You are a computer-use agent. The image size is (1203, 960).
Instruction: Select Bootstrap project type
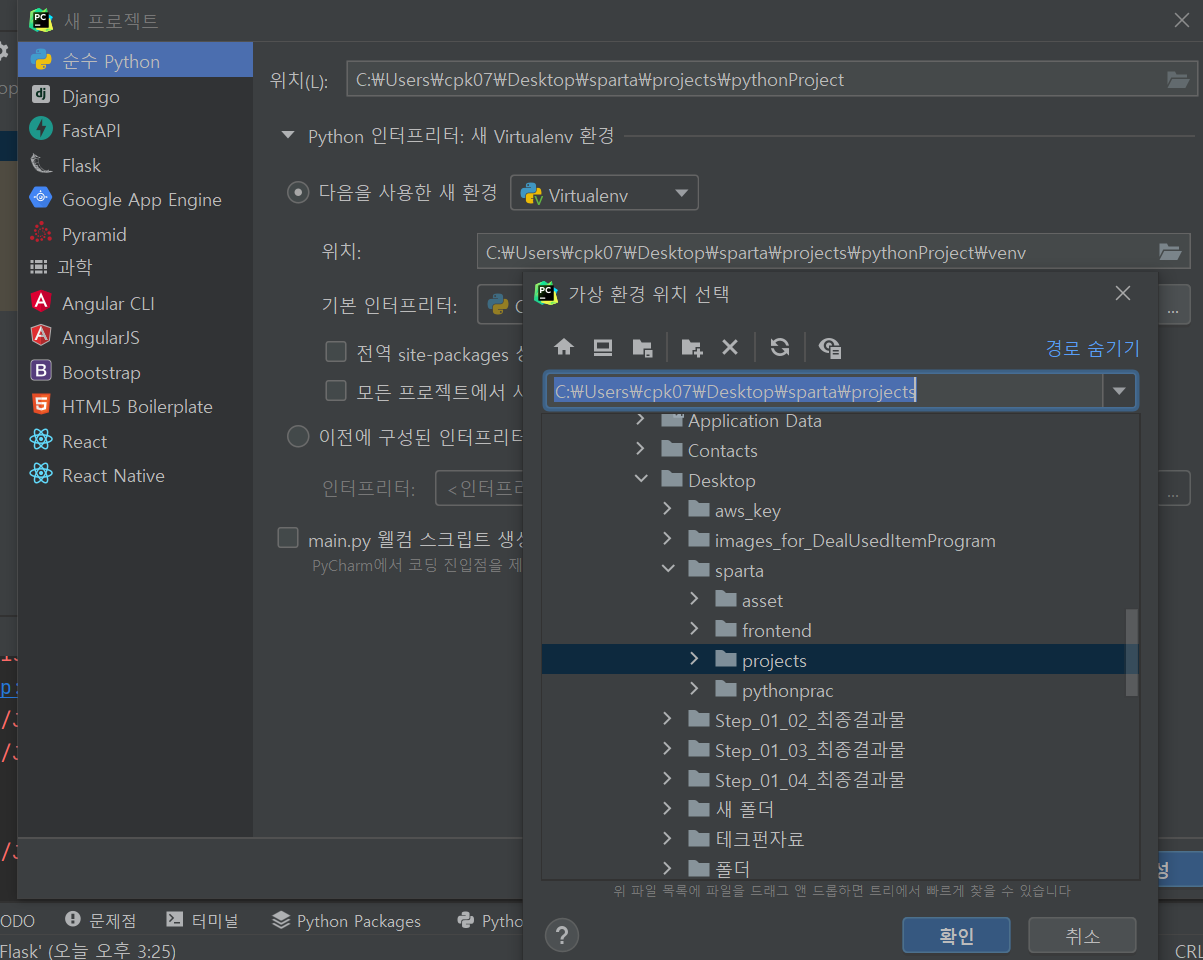pos(136,372)
